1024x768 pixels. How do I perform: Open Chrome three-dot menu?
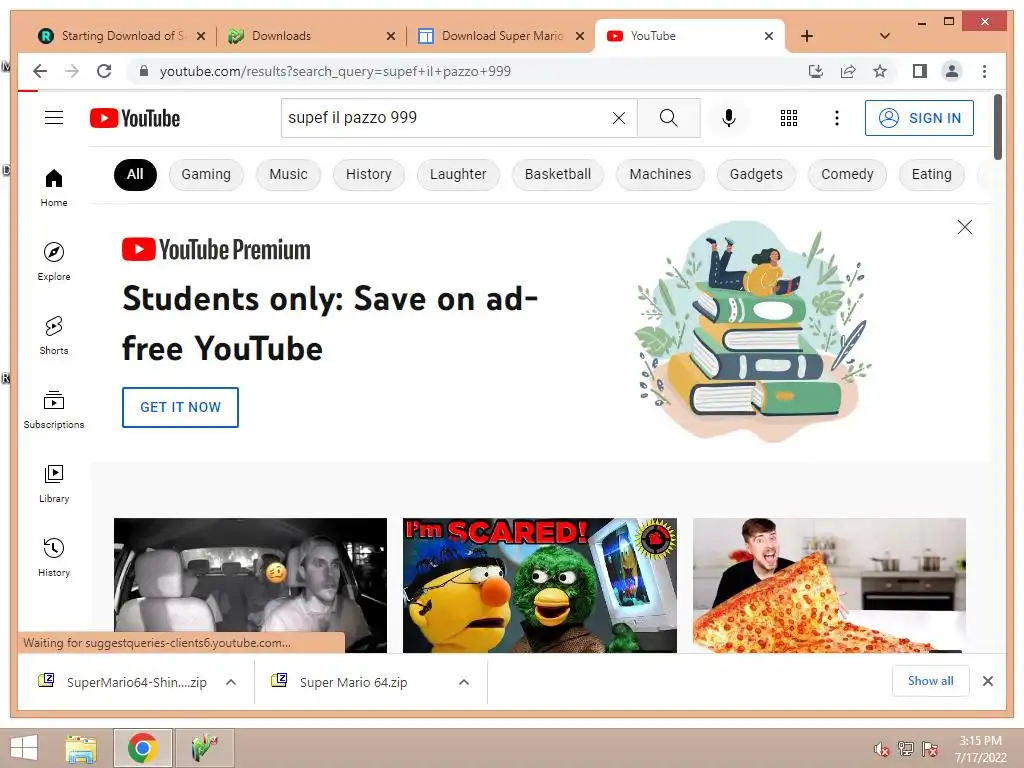[984, 71]
